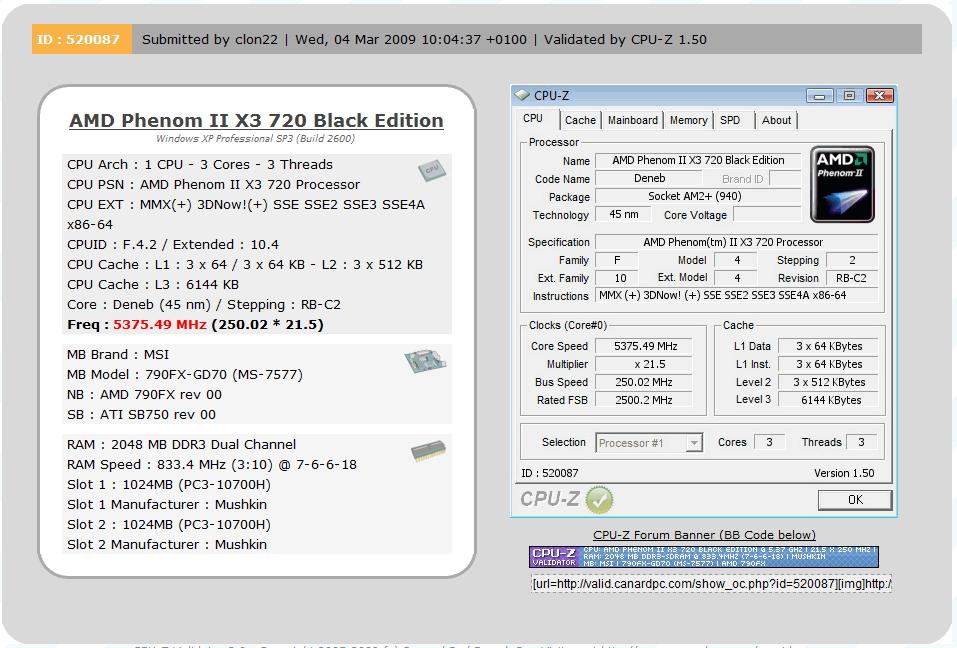The width and height of the screenshot is (957, 648).
Task: Maximize the CPU-Z window
Action: [x=849, y=95]
